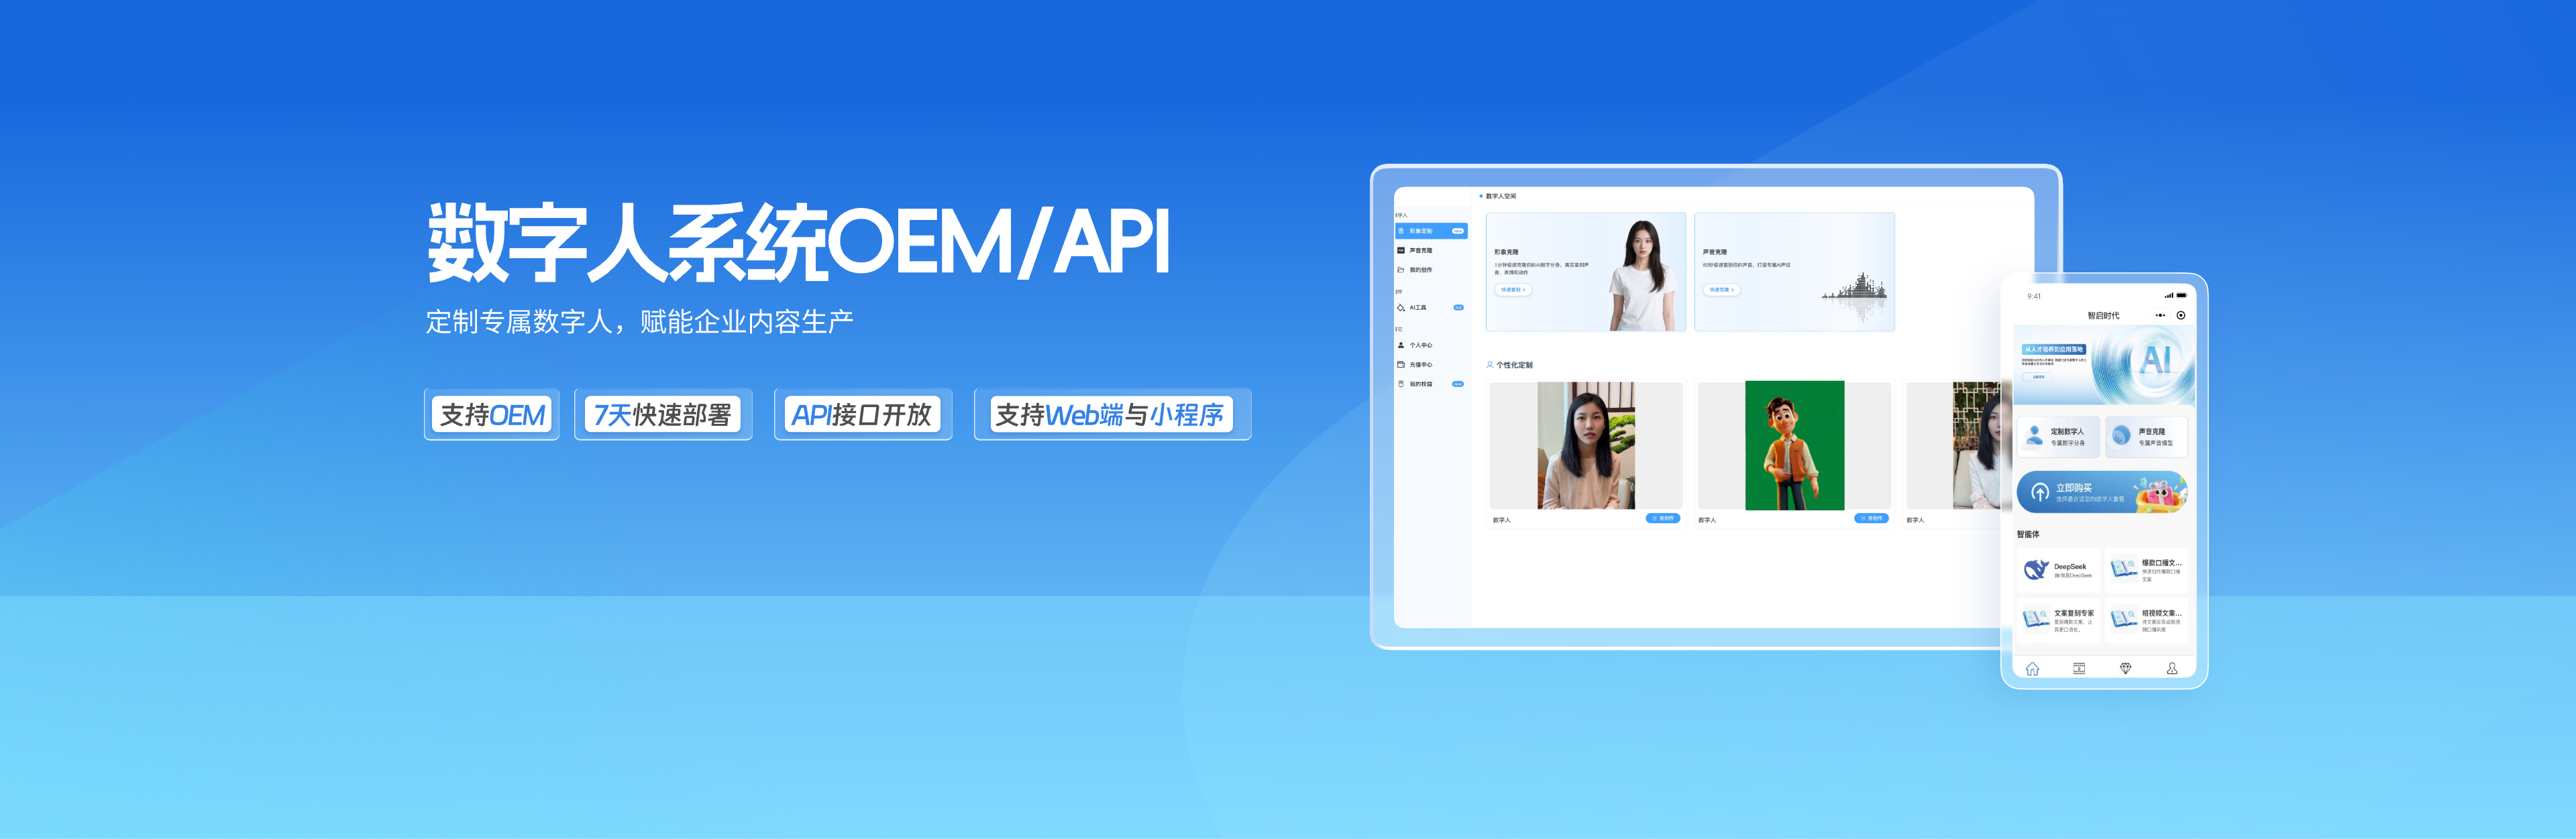Open the 爆款口播文 agent card
Viewport: 2576px width, 839px height.
[2146, 570]
